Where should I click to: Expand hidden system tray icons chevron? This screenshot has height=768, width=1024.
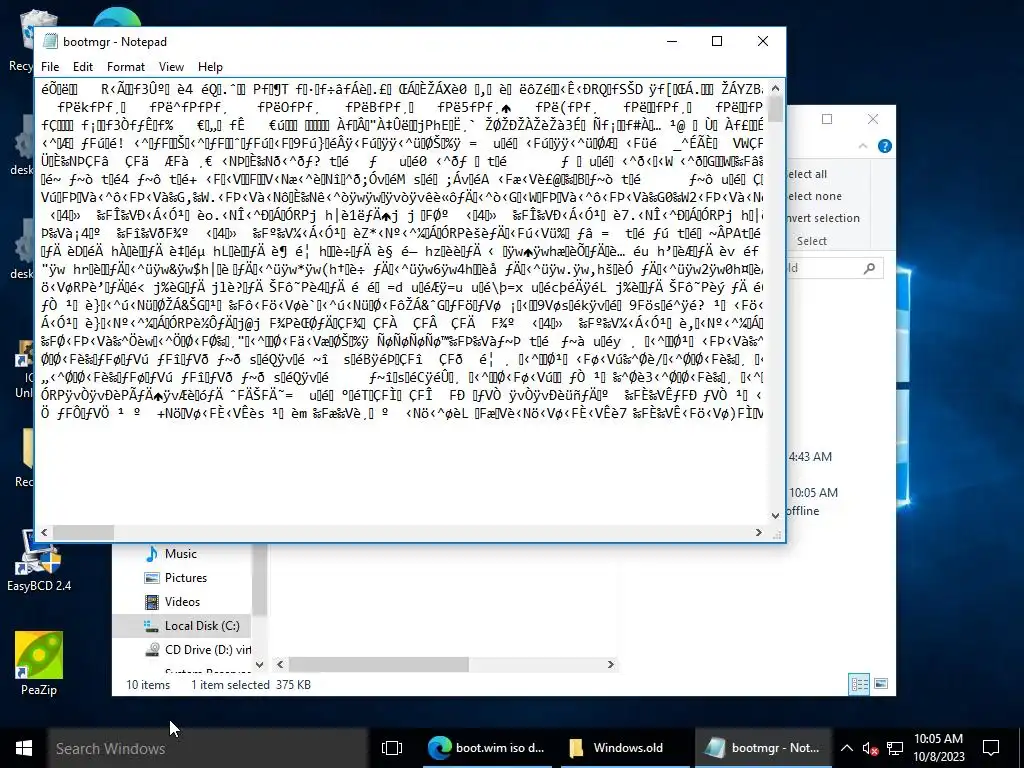tap(846, 748)
